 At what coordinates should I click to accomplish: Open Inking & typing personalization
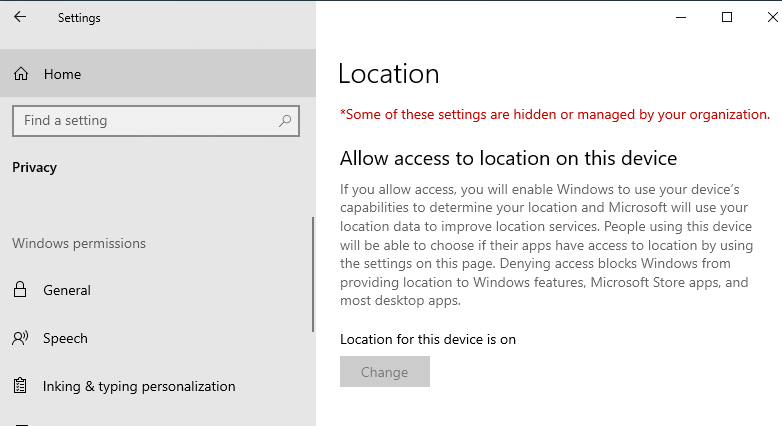click(x=156, y=386)
